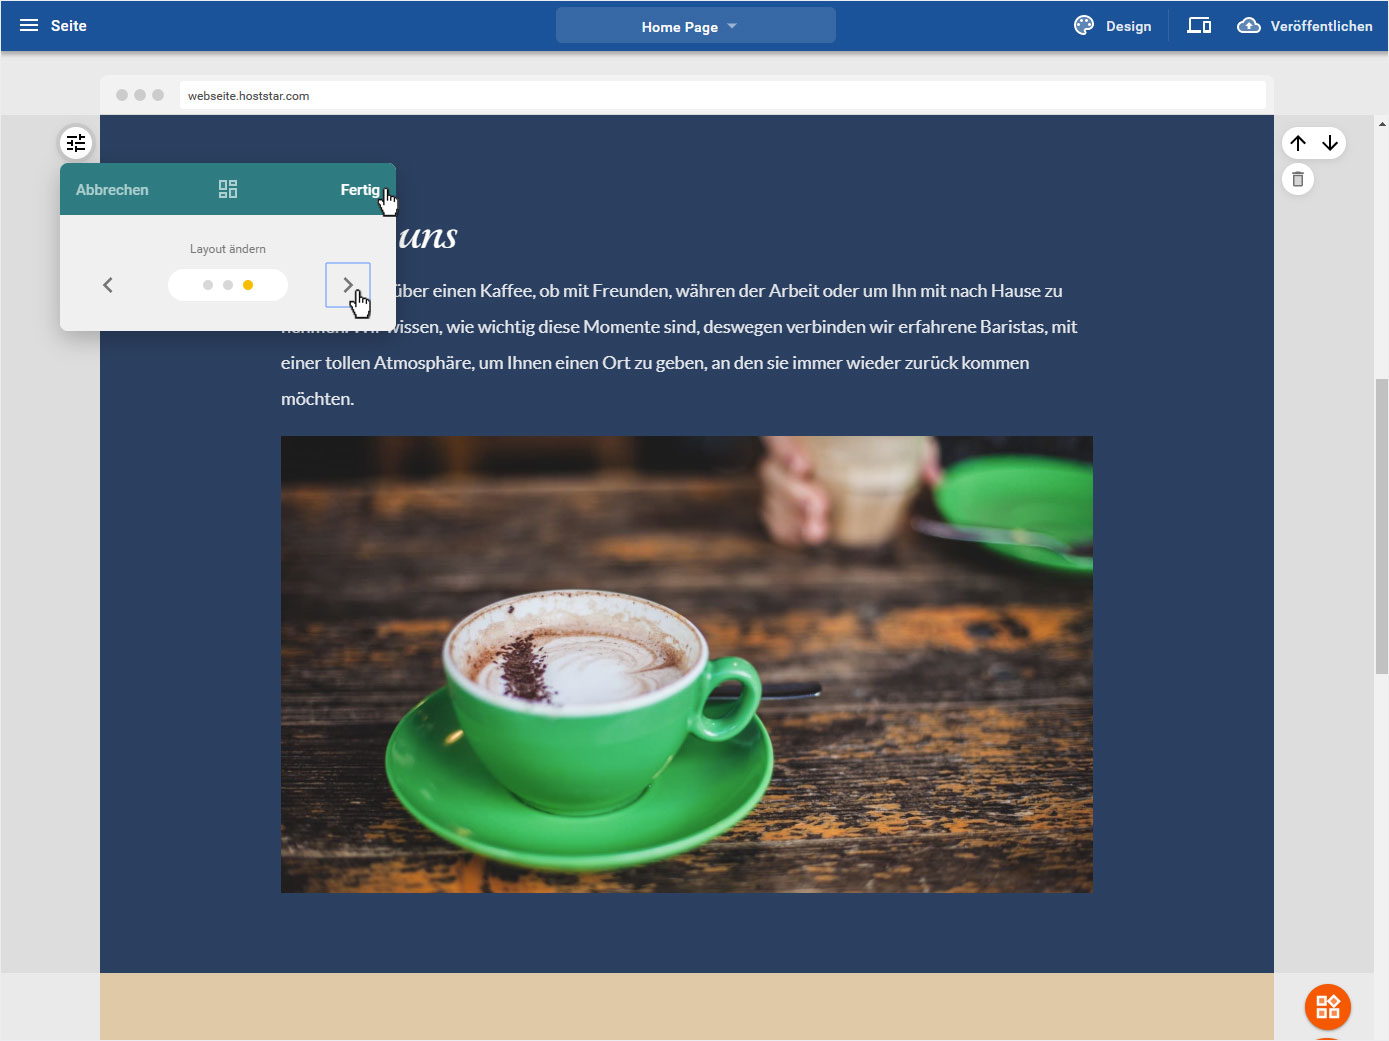Click the italic heading ending in 'uns'
The image size is (1389, 1041).
(428, 236)
